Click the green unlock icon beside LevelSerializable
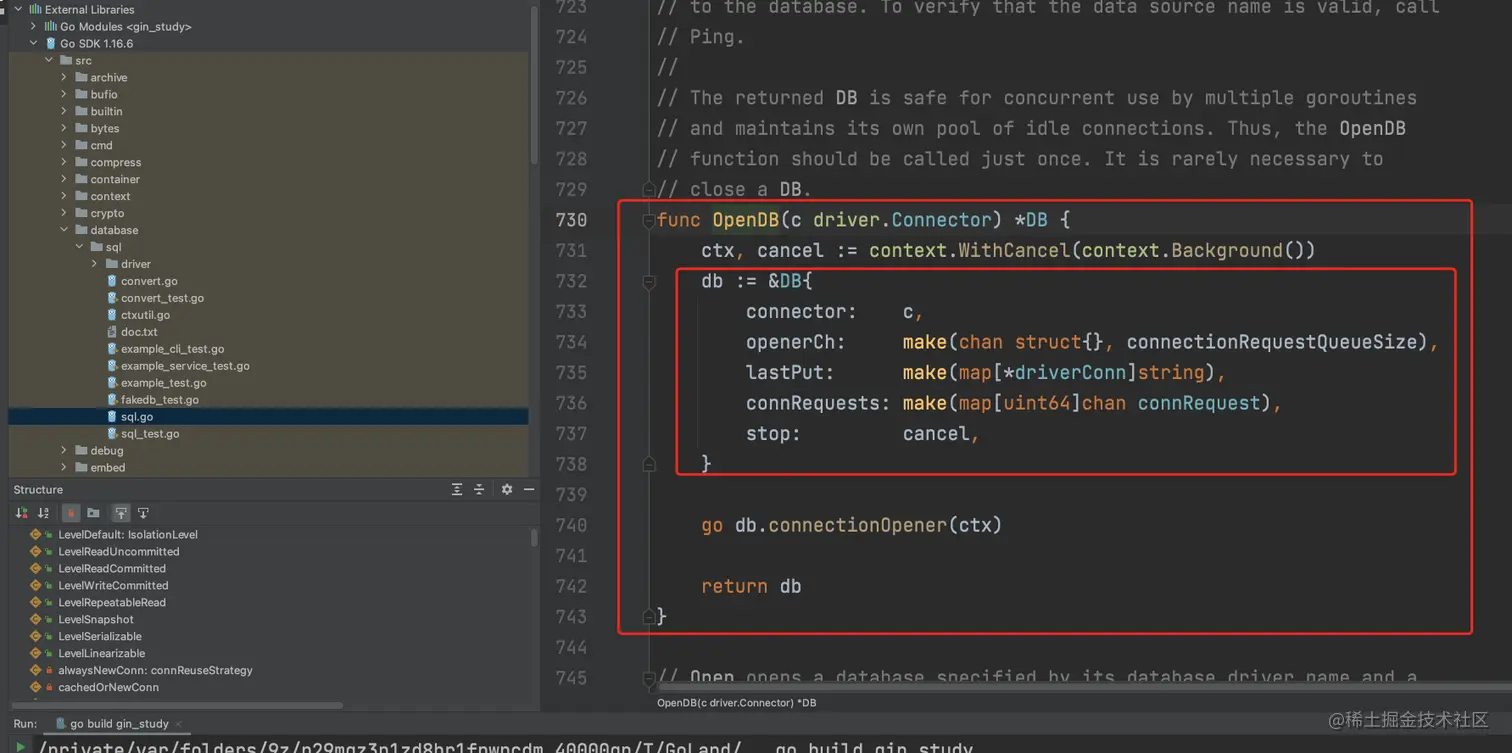Image resolution: width=1512 pixels, height=753 pixels. pyautogui.click(x=49, y=637)
